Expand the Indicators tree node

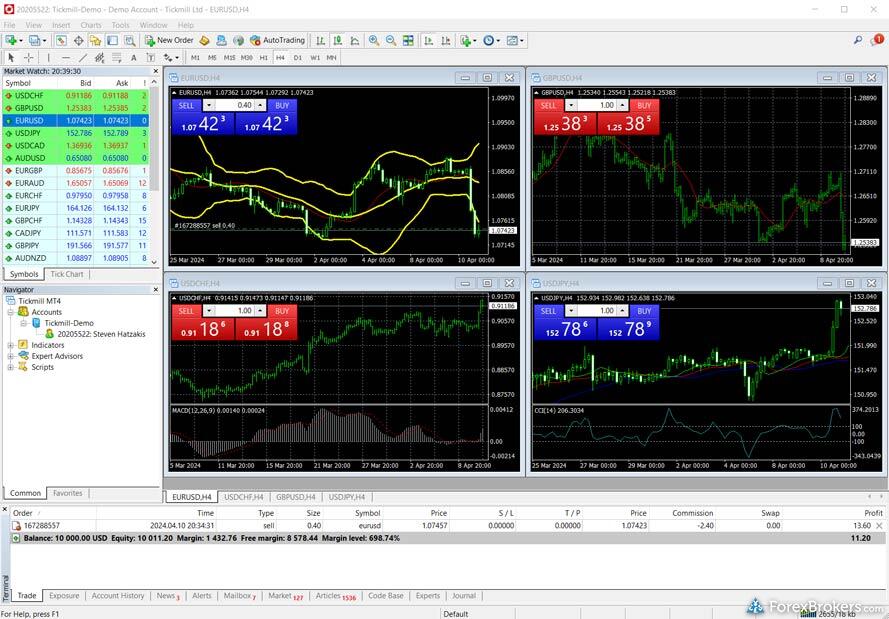pyautogui.click(x=10, y=345)
